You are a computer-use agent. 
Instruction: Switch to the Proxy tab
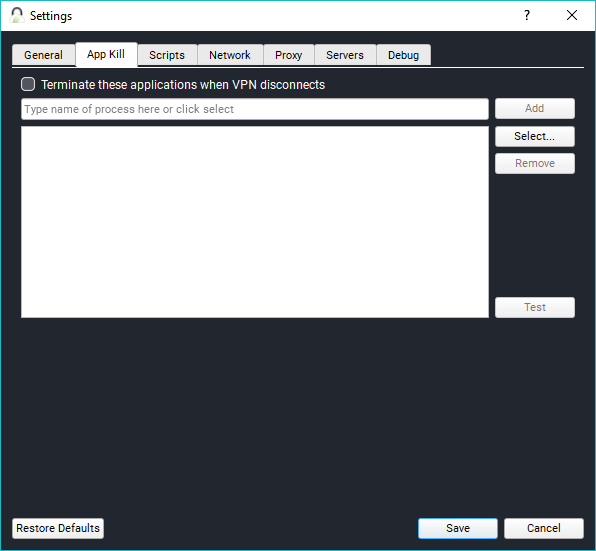tap(288, 55)
